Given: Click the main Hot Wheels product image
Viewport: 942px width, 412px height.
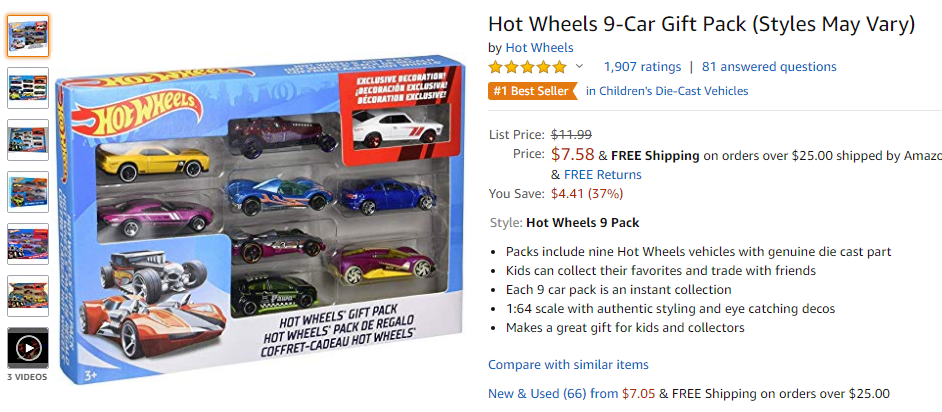Looking at the screenshot, I should point(260,220).
